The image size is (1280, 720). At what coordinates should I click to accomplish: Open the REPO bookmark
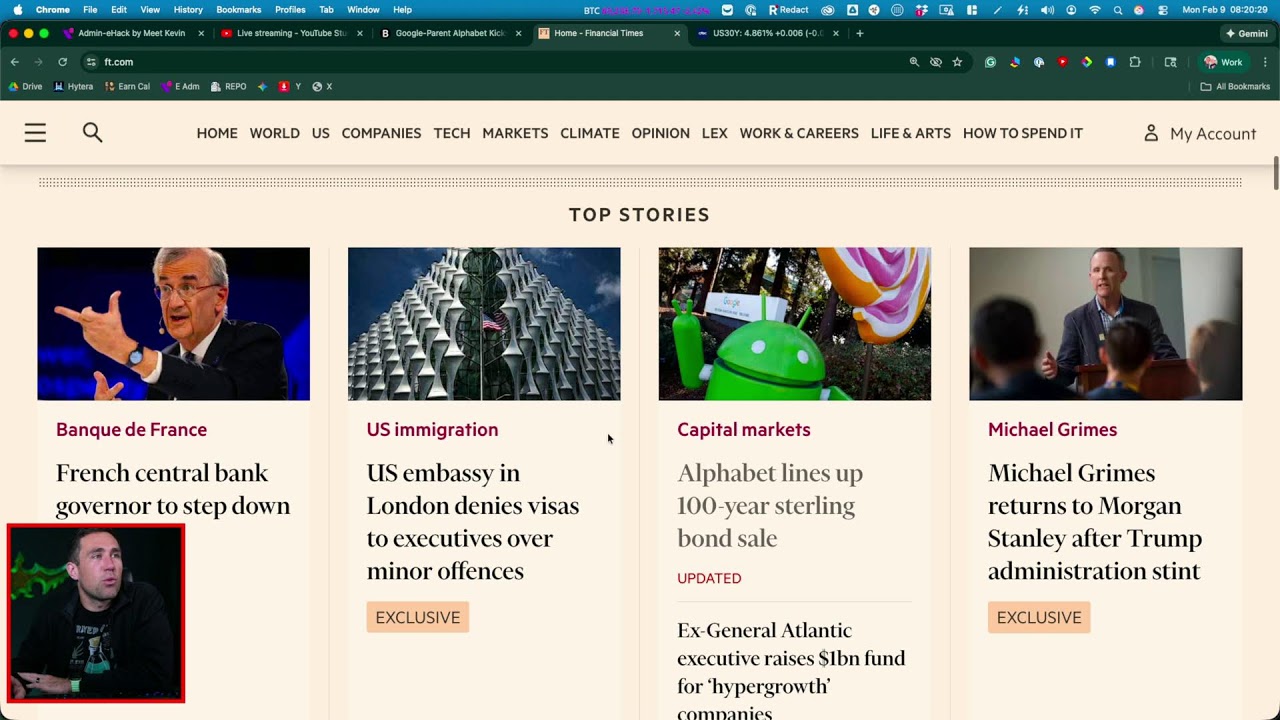coord(229,87)
